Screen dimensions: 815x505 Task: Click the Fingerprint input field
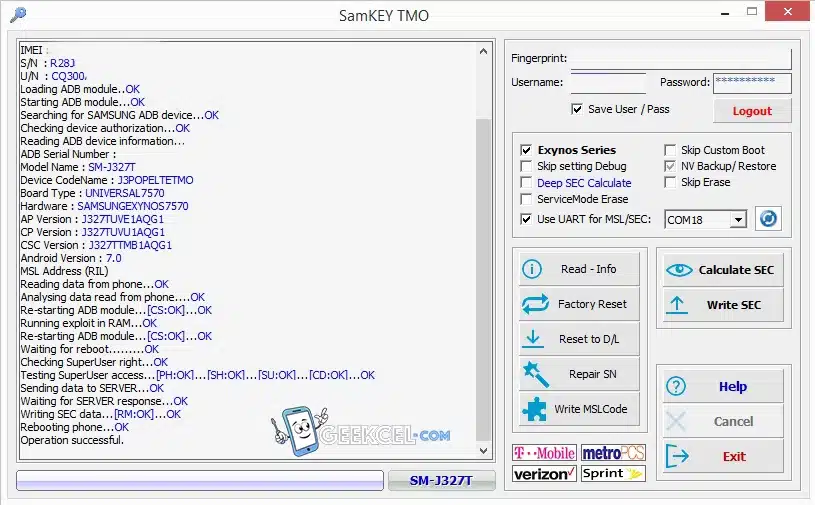point(681,59)
